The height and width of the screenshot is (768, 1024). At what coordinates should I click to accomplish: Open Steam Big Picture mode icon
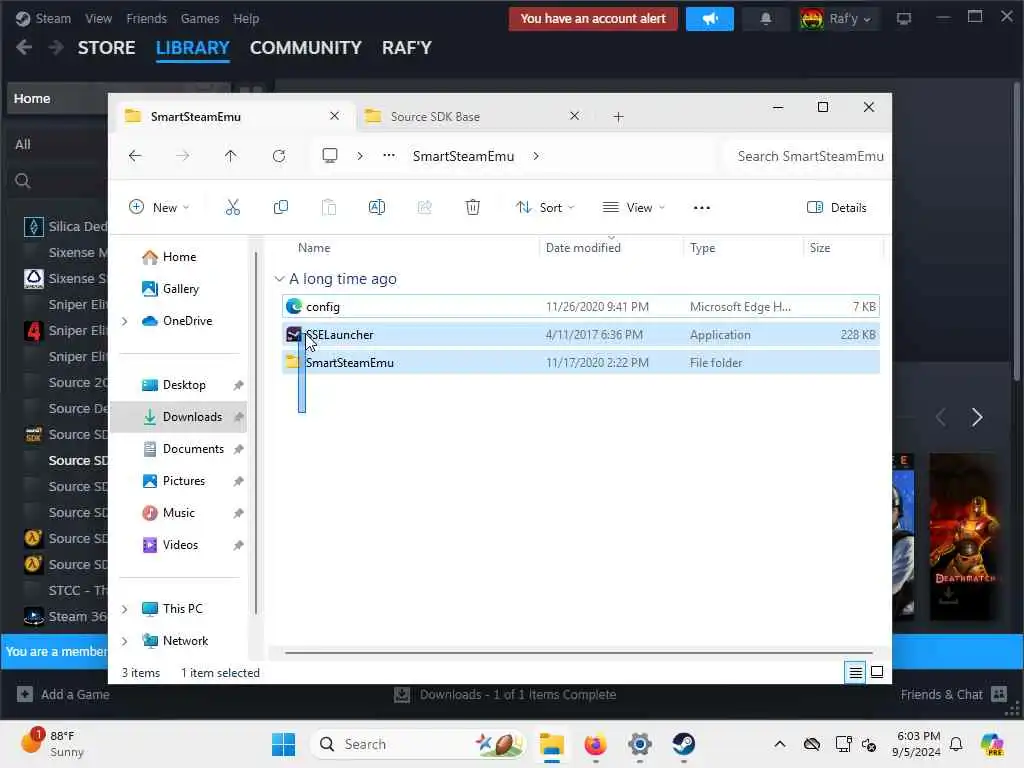point(904,19)
